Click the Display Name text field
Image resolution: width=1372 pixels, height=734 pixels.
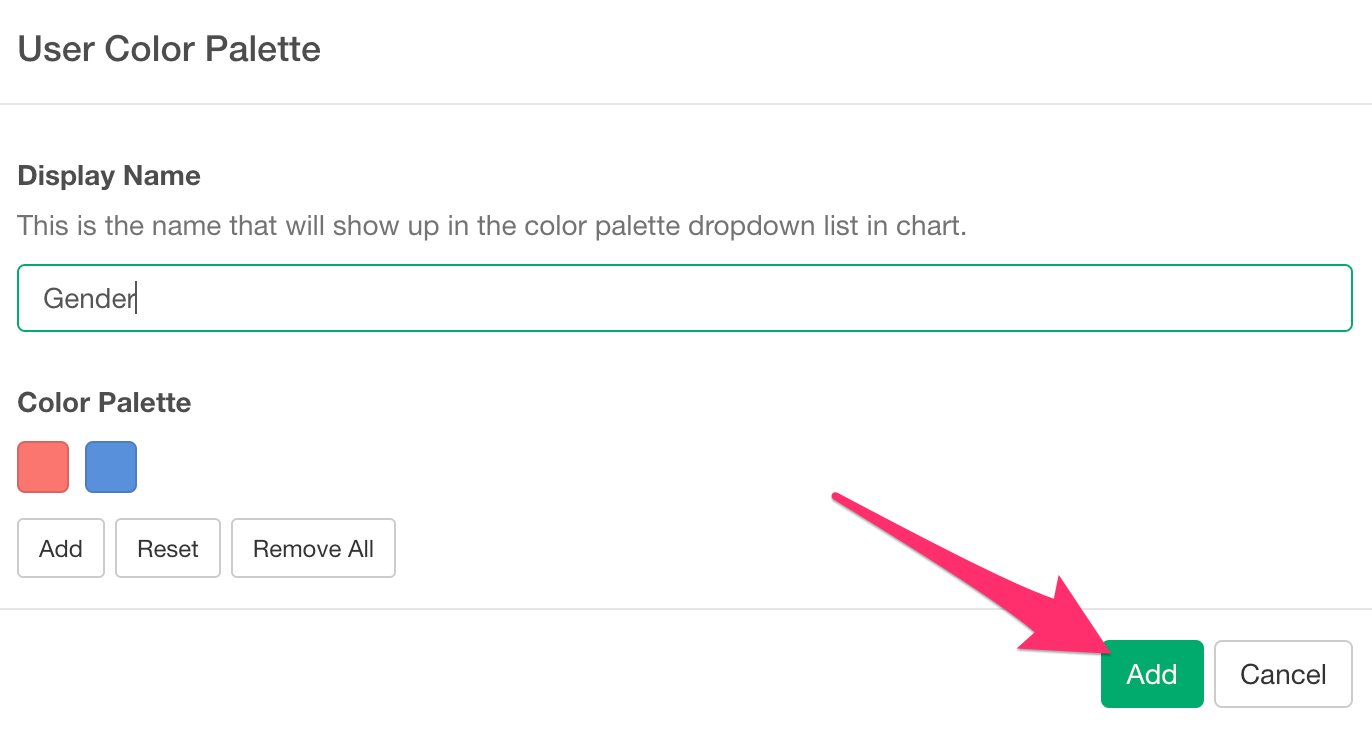(x=684, y=298)
